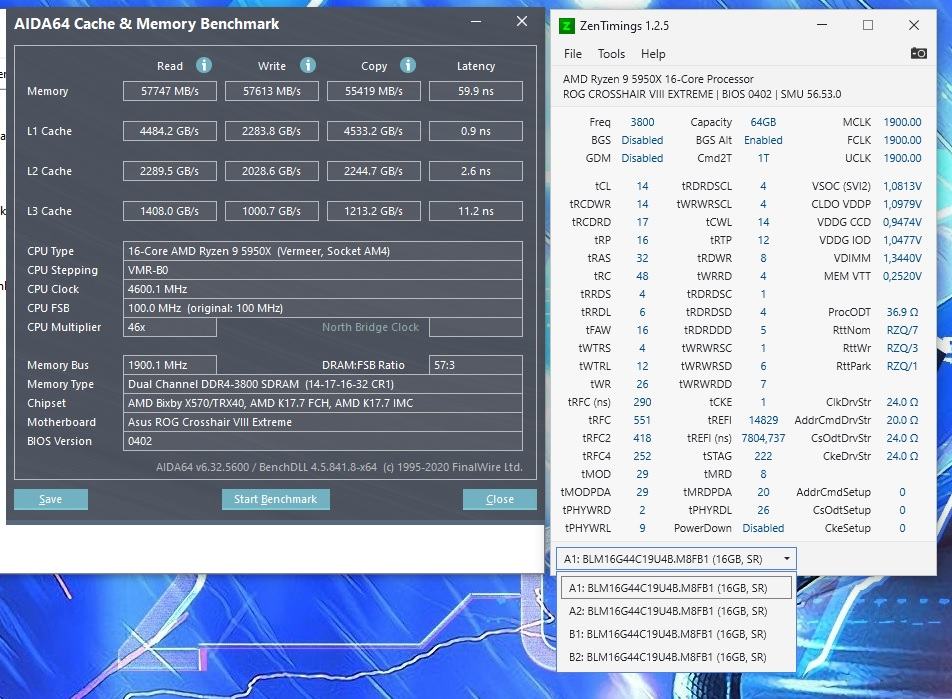Click the ZenTimings camera screenshot icon
Screen dimensions: 952x699
pyautogui.click(x=919, y=53)
